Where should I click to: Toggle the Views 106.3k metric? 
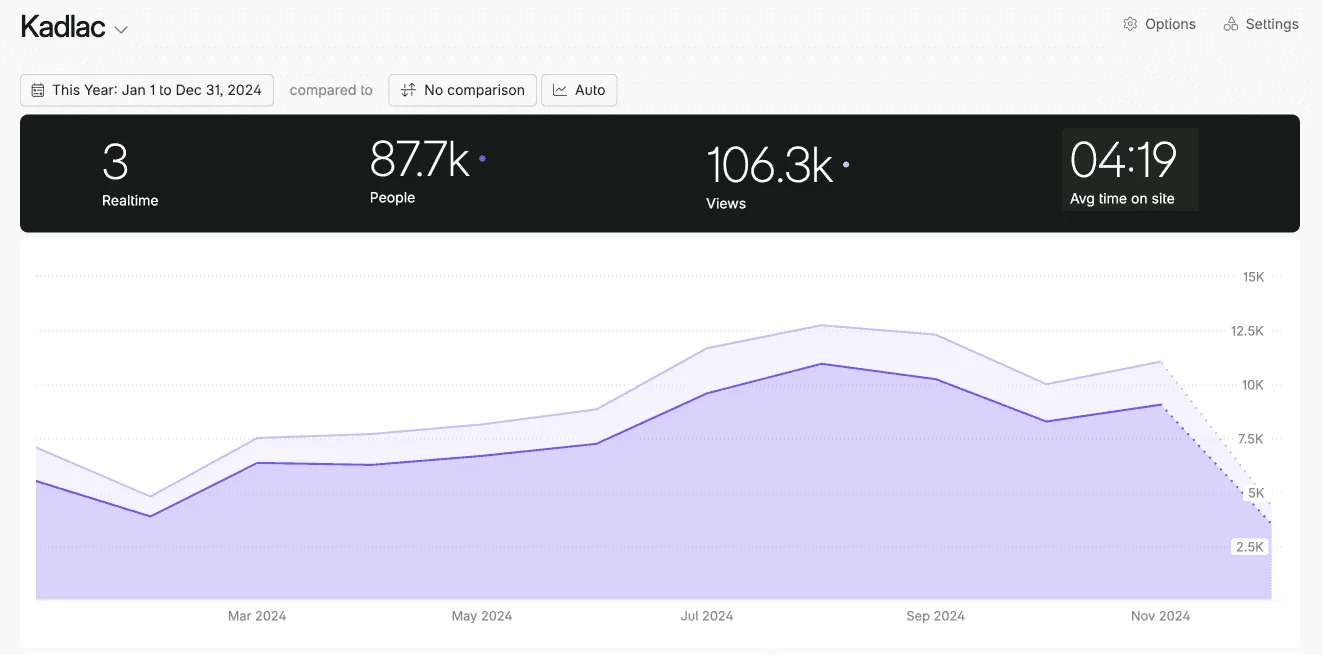pos(770,176)
